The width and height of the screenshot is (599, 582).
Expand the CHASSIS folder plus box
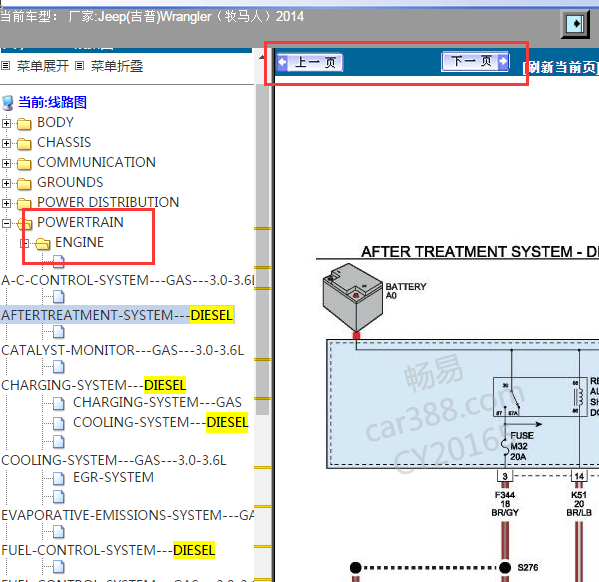tap(6, 143)
